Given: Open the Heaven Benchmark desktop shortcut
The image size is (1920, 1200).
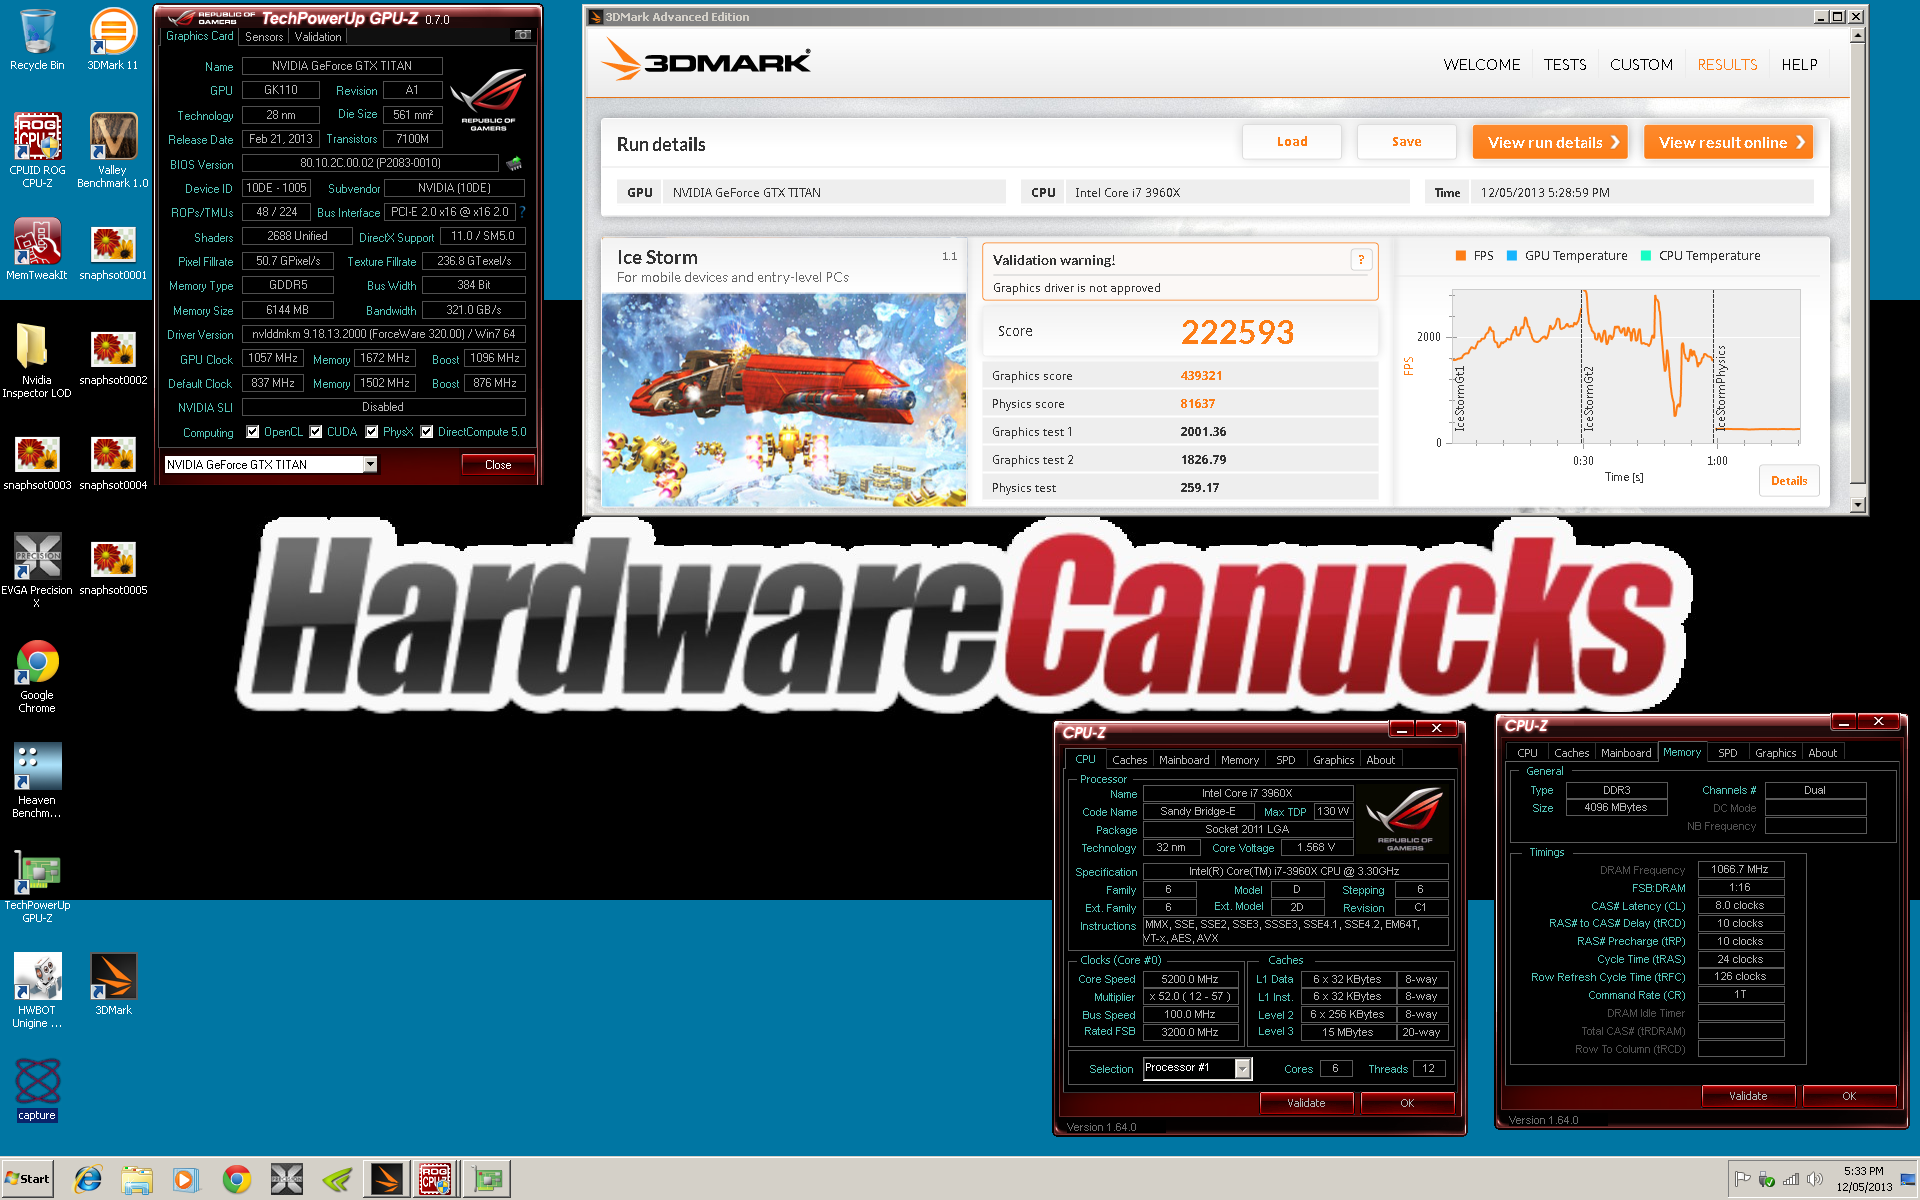Looking at the screenshot, I should point(37,781).
